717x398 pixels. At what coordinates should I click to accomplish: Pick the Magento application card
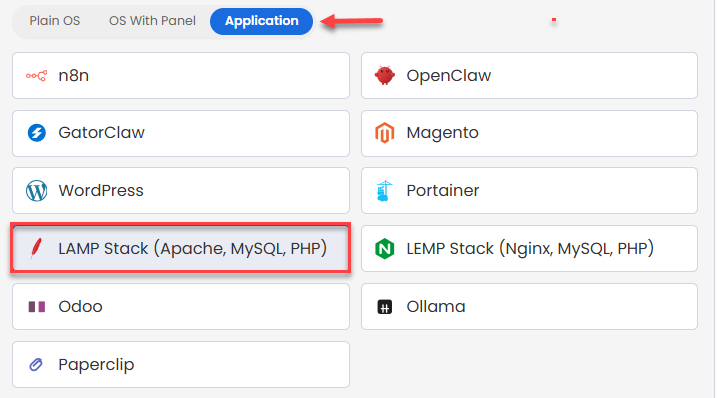530,133
